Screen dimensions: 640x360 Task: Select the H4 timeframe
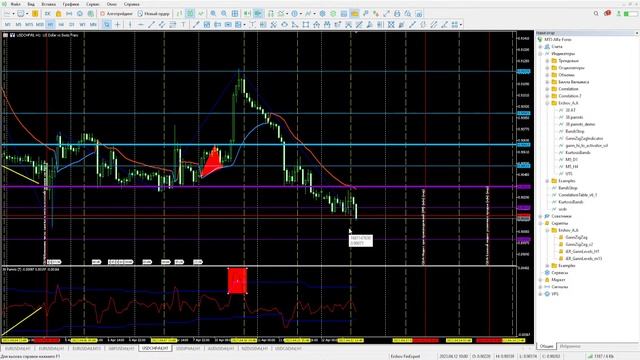point(61,25)
